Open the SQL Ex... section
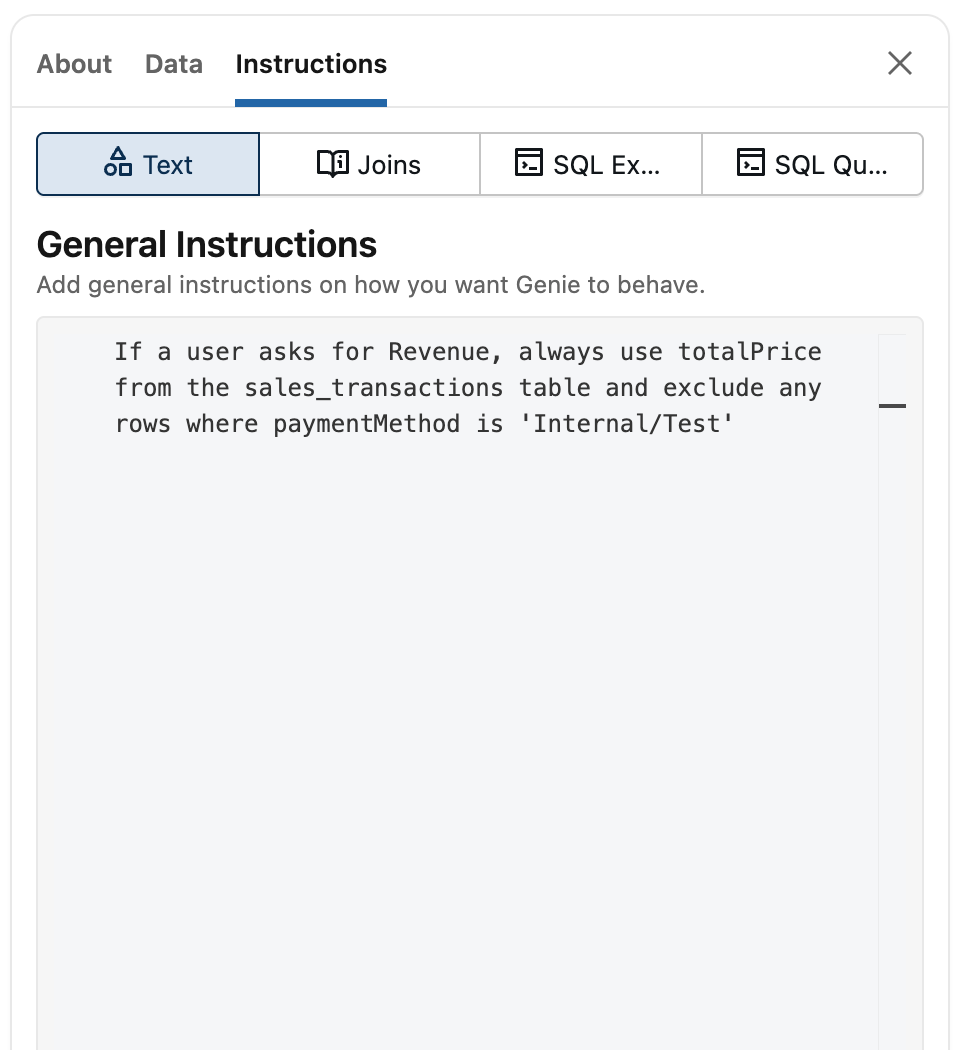The width and height of the screenshot is (958, 1050). tap(590, 163)
